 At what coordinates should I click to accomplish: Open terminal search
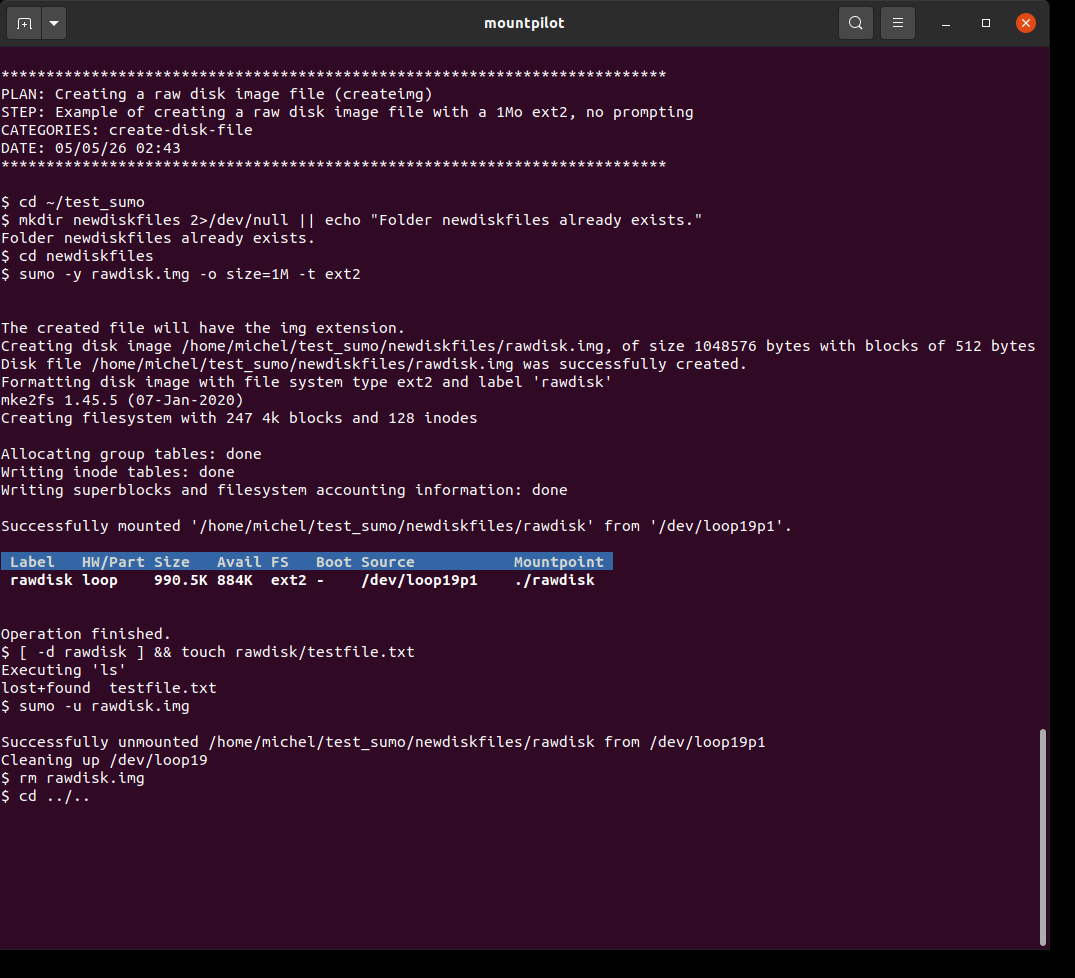856,23
